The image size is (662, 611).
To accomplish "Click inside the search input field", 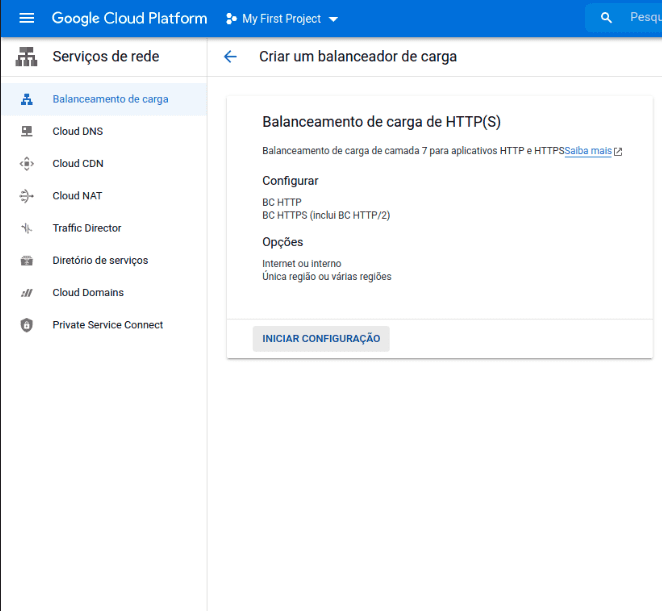I will click(643, 18).
